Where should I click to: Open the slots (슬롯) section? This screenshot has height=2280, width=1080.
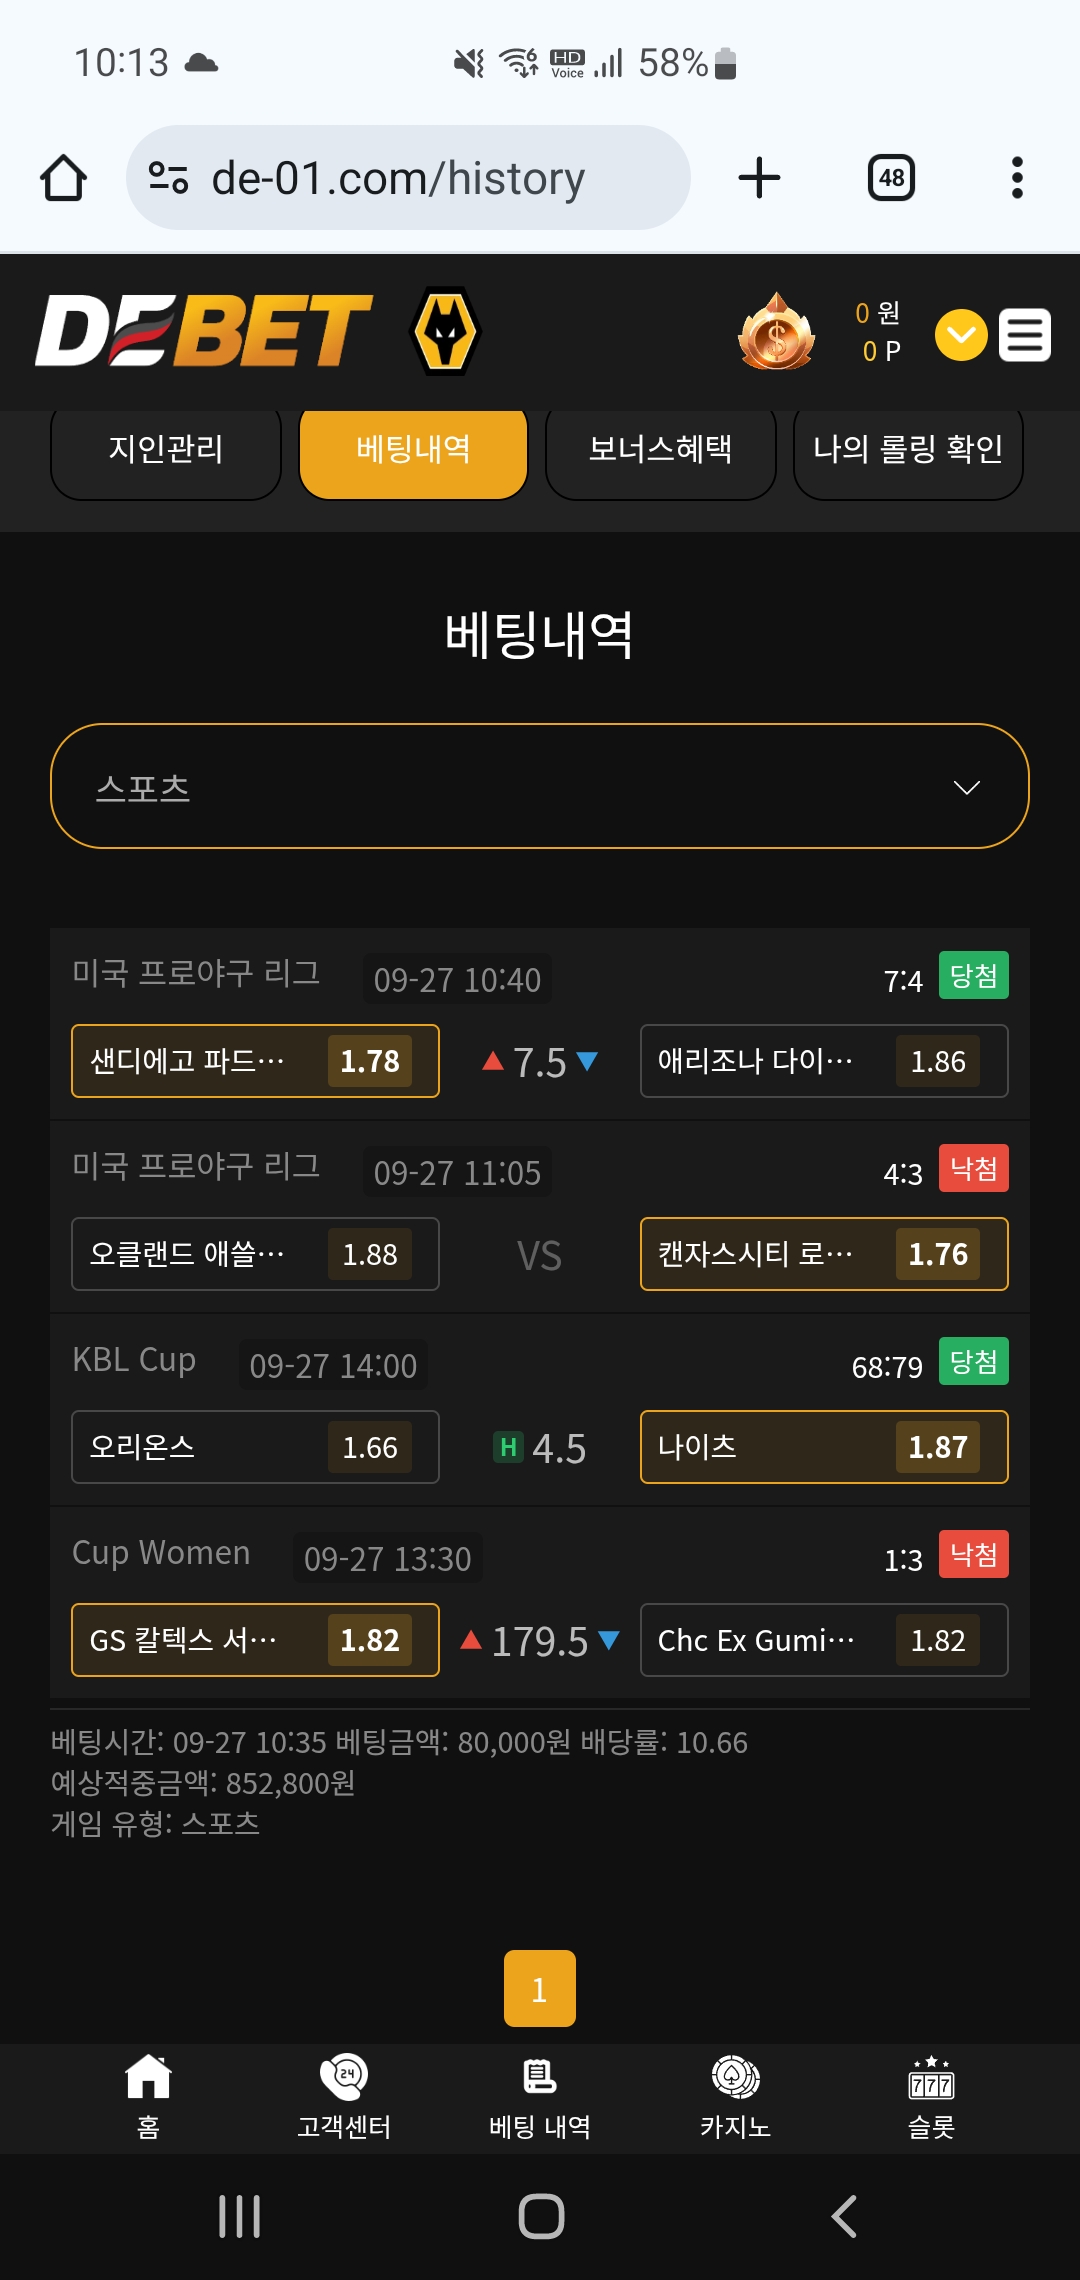[x=931, y=2097]
